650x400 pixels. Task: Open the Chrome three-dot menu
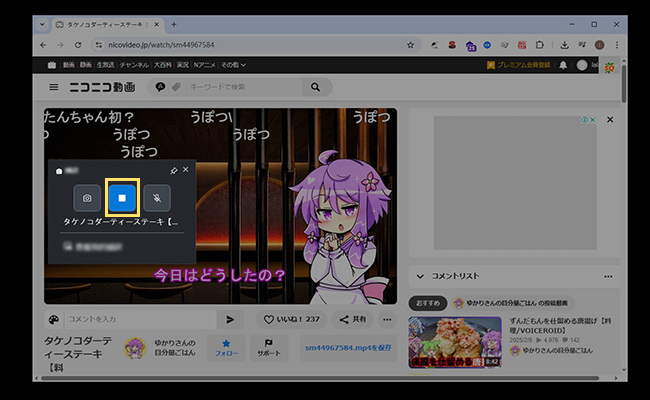[617, 45]
